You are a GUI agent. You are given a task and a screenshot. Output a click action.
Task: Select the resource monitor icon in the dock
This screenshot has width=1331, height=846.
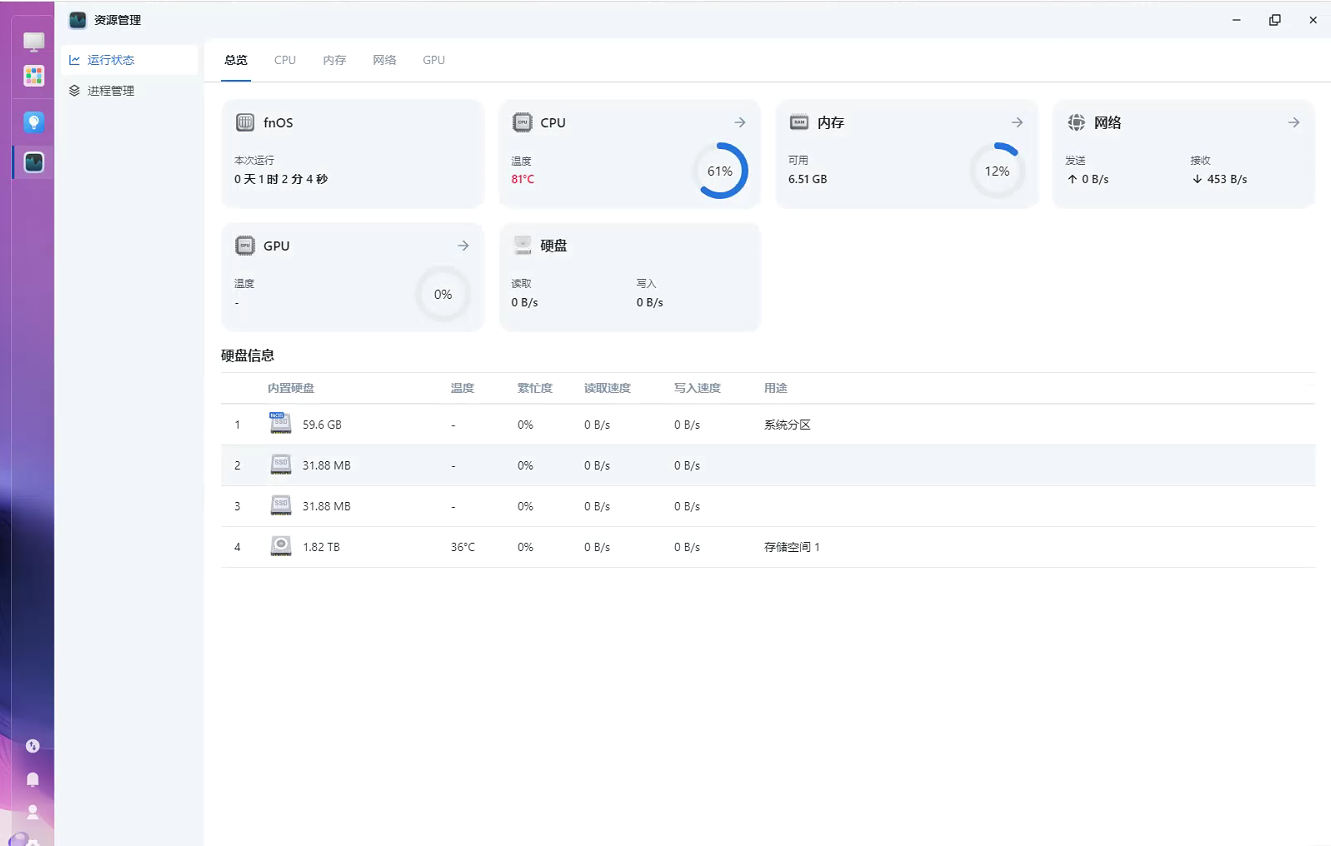pyautogui.click(x=34, y=161)
